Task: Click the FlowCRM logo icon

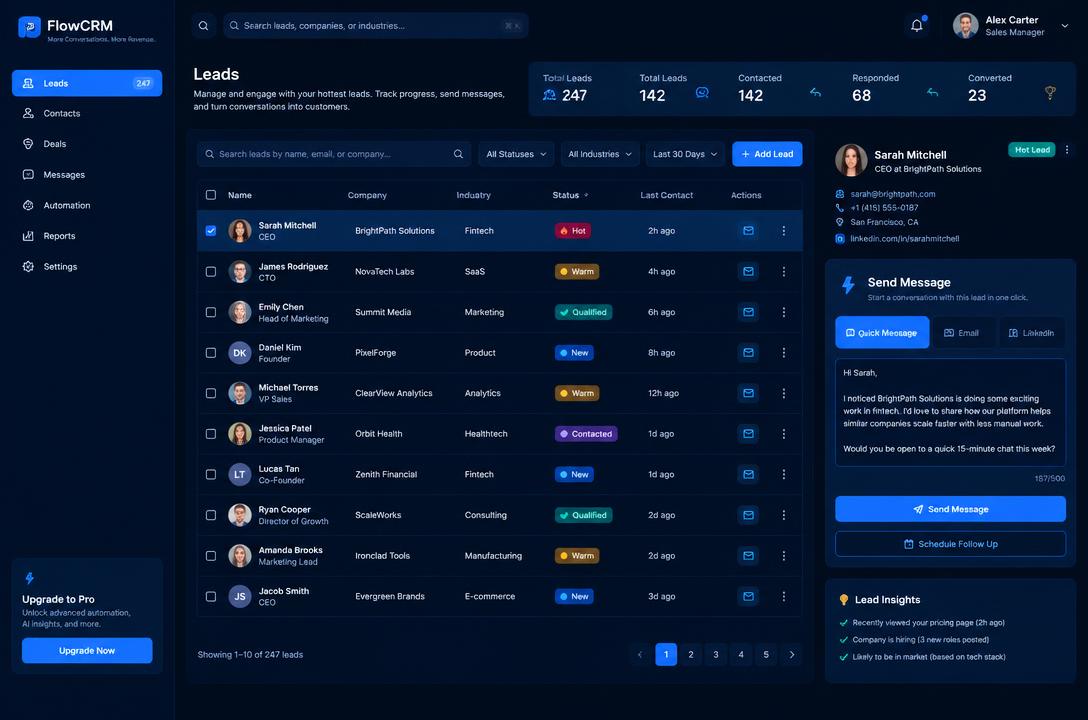Action: click(x=29, y=27)
